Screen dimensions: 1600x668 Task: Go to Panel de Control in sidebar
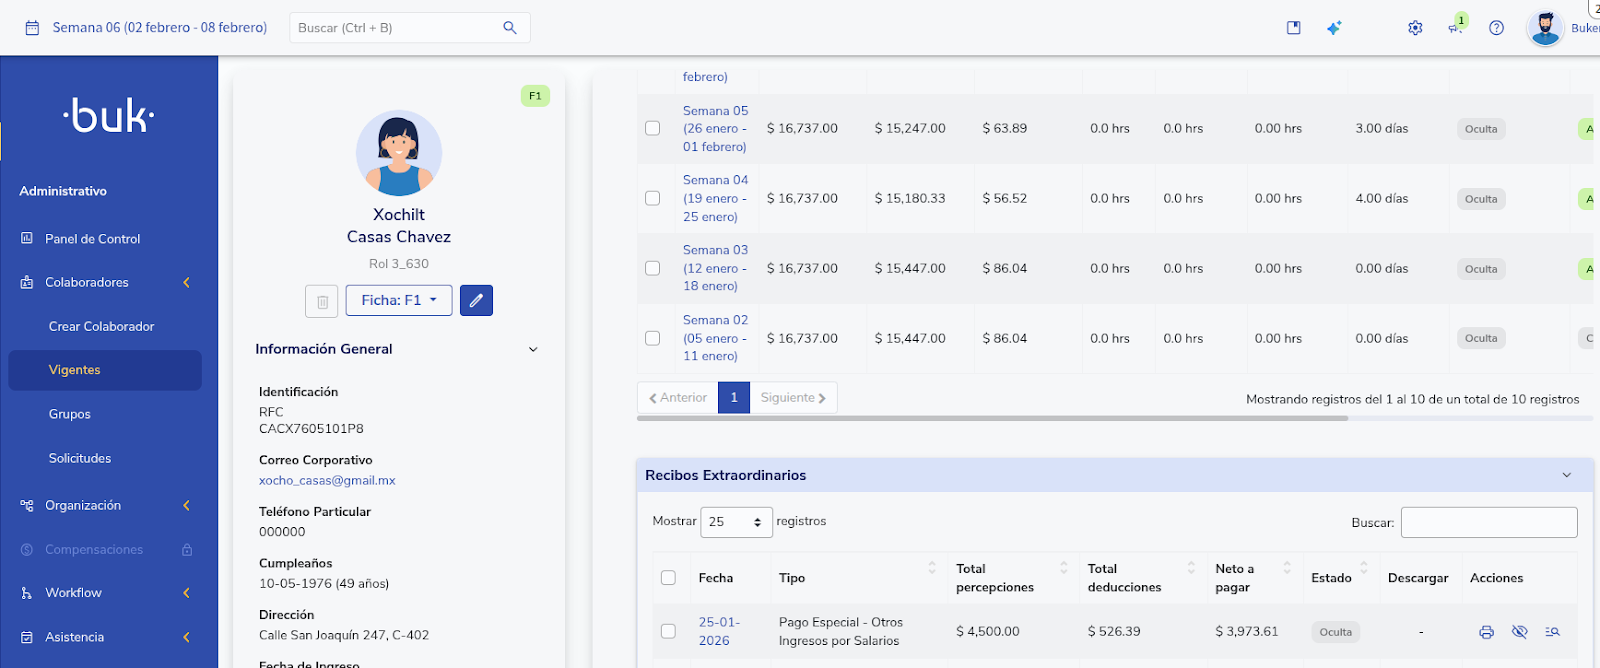[x=92, y=239]
